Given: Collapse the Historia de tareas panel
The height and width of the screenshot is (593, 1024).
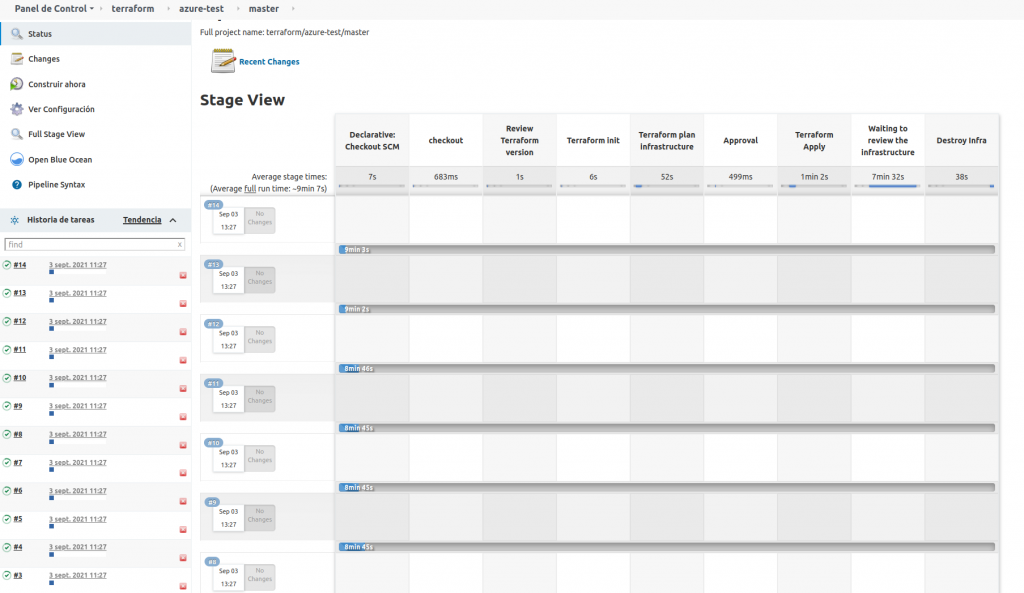Looking at the screenshot, I should (x=173, y=220).
